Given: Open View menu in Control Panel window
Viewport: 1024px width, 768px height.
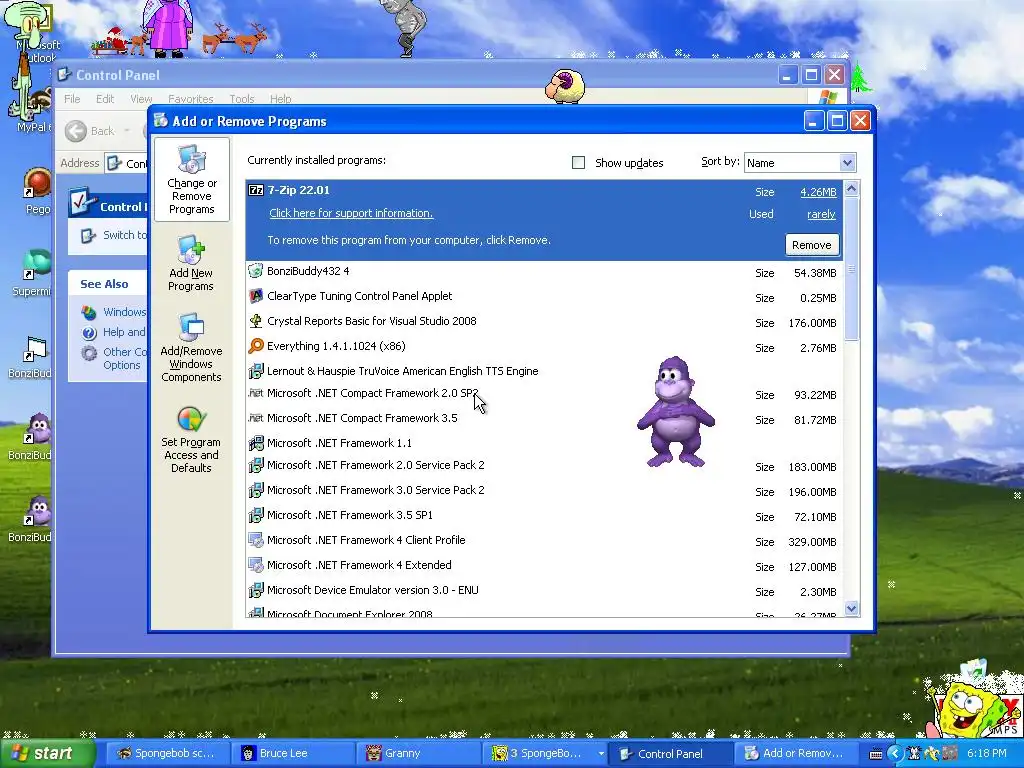Looking at the screenshot, I should pyautogui.click(x=141, y=99).
